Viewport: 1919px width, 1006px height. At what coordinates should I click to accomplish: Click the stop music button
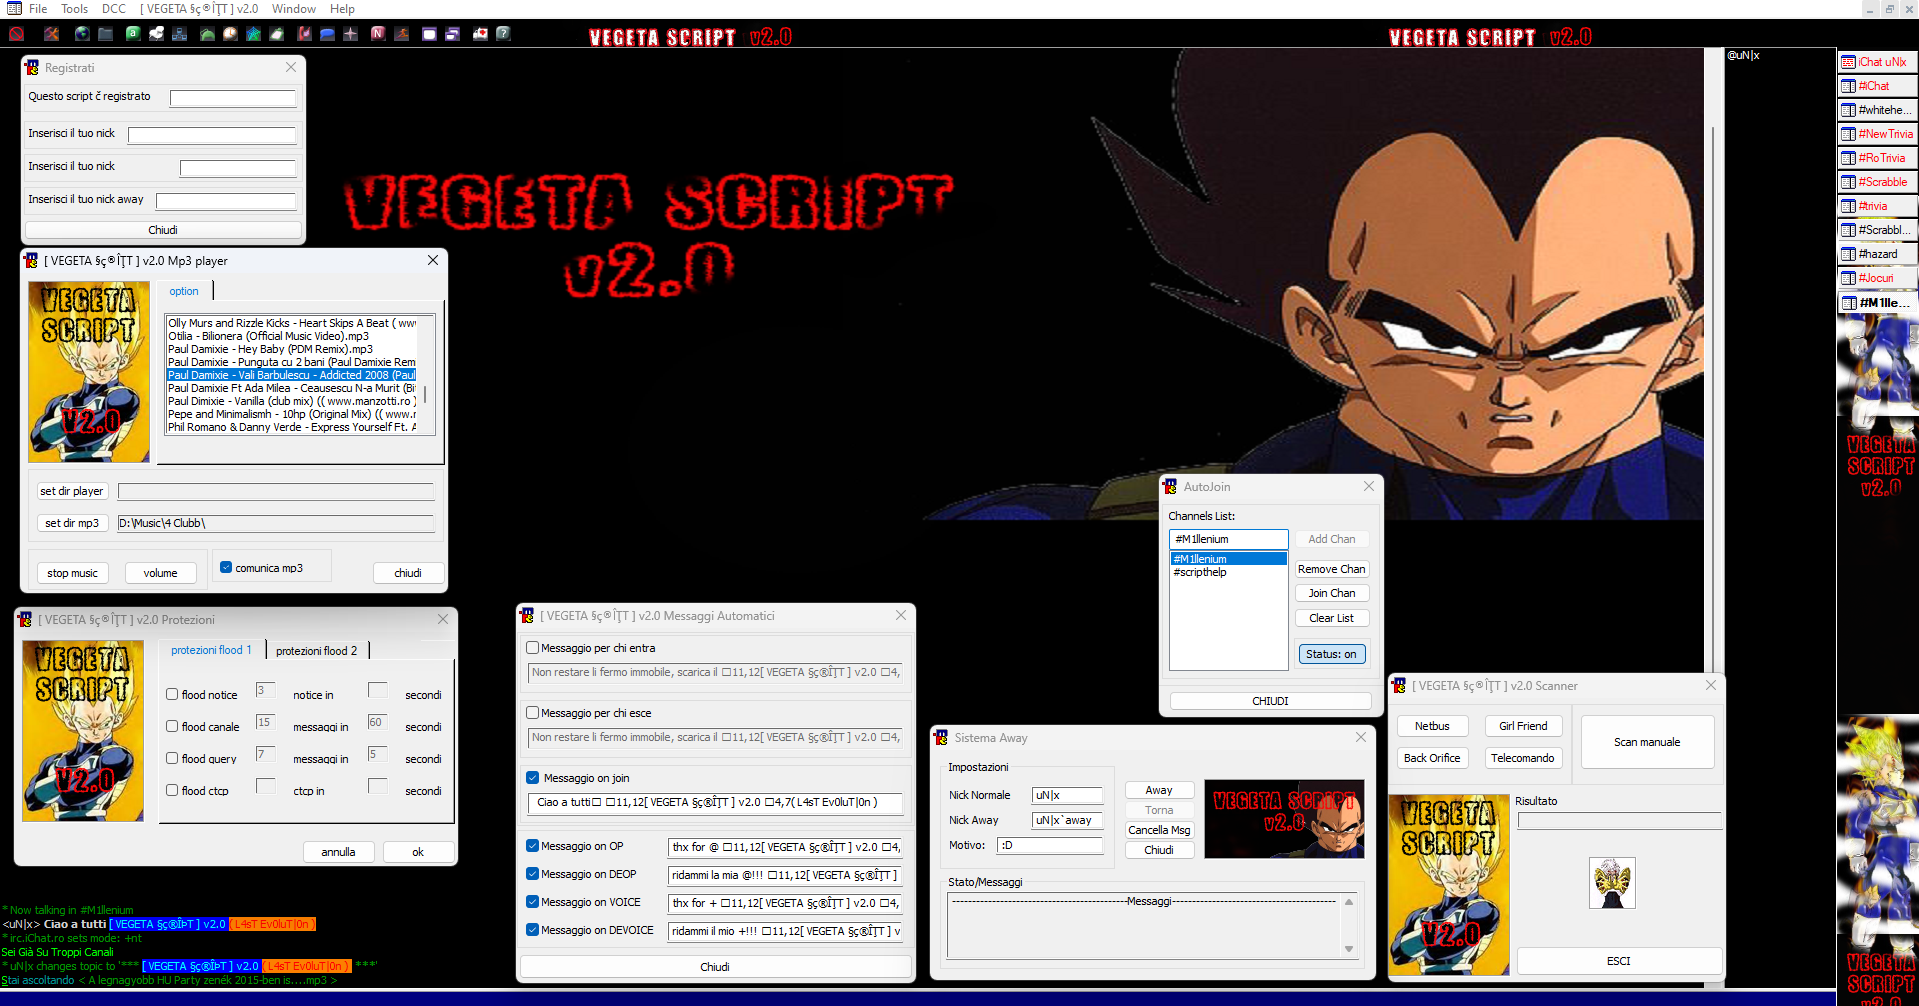(x=72, y=573)
